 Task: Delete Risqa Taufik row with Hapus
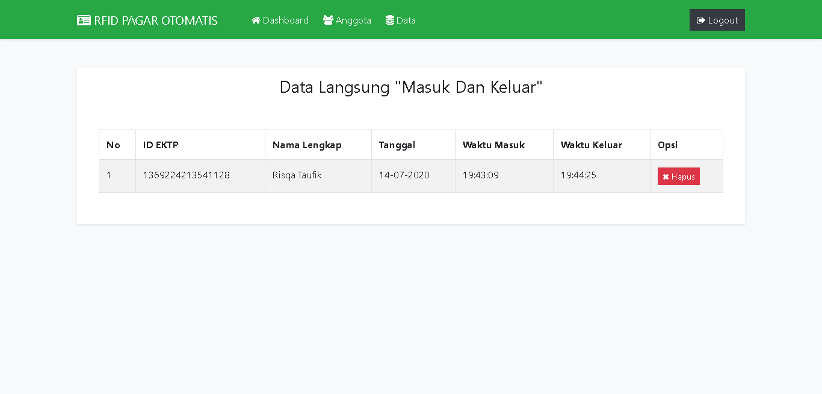point(679,177)
